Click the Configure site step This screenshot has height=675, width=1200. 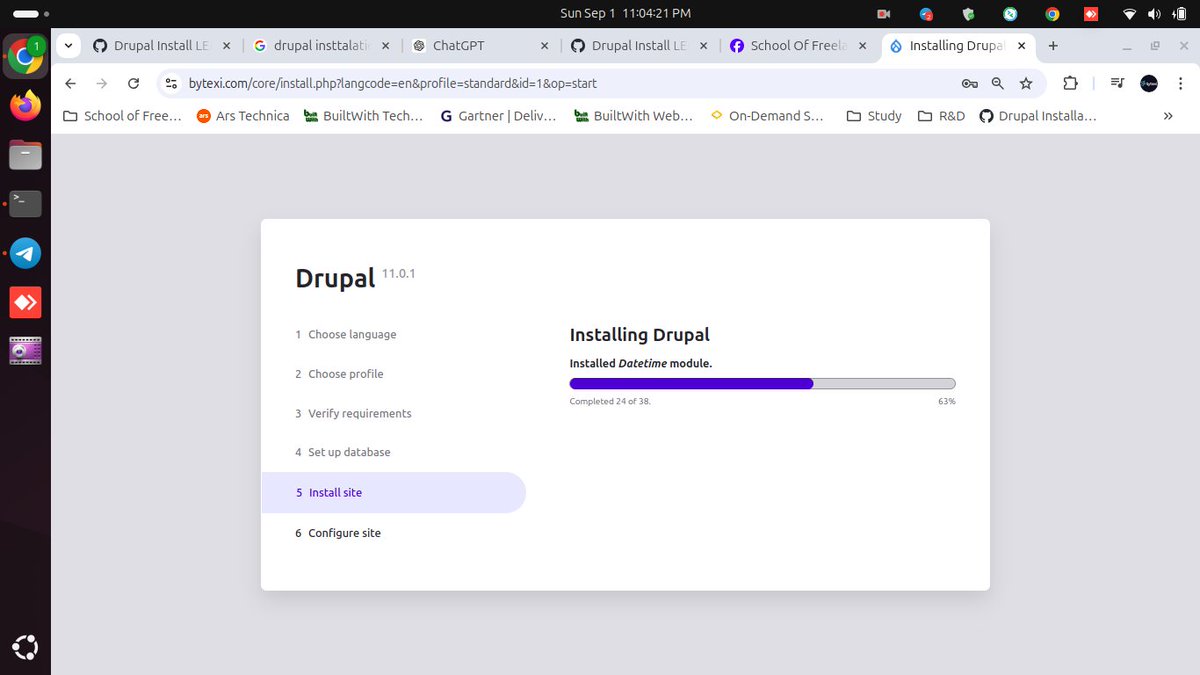(338, 533)
